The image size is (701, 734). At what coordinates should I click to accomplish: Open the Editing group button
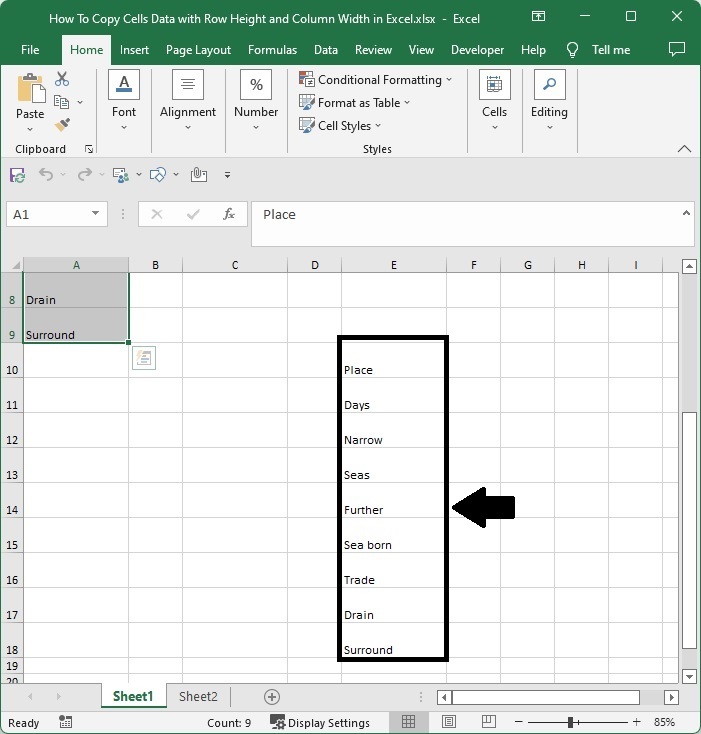click(x=549, y=100)
